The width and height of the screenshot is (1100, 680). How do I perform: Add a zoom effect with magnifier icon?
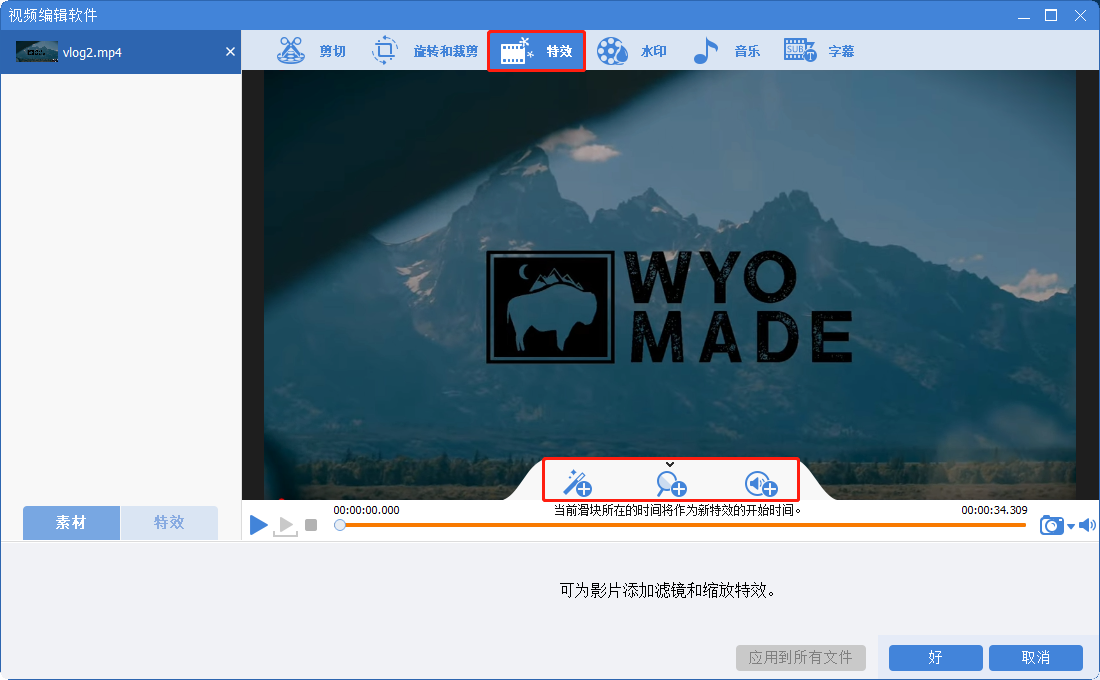[671, 484]
